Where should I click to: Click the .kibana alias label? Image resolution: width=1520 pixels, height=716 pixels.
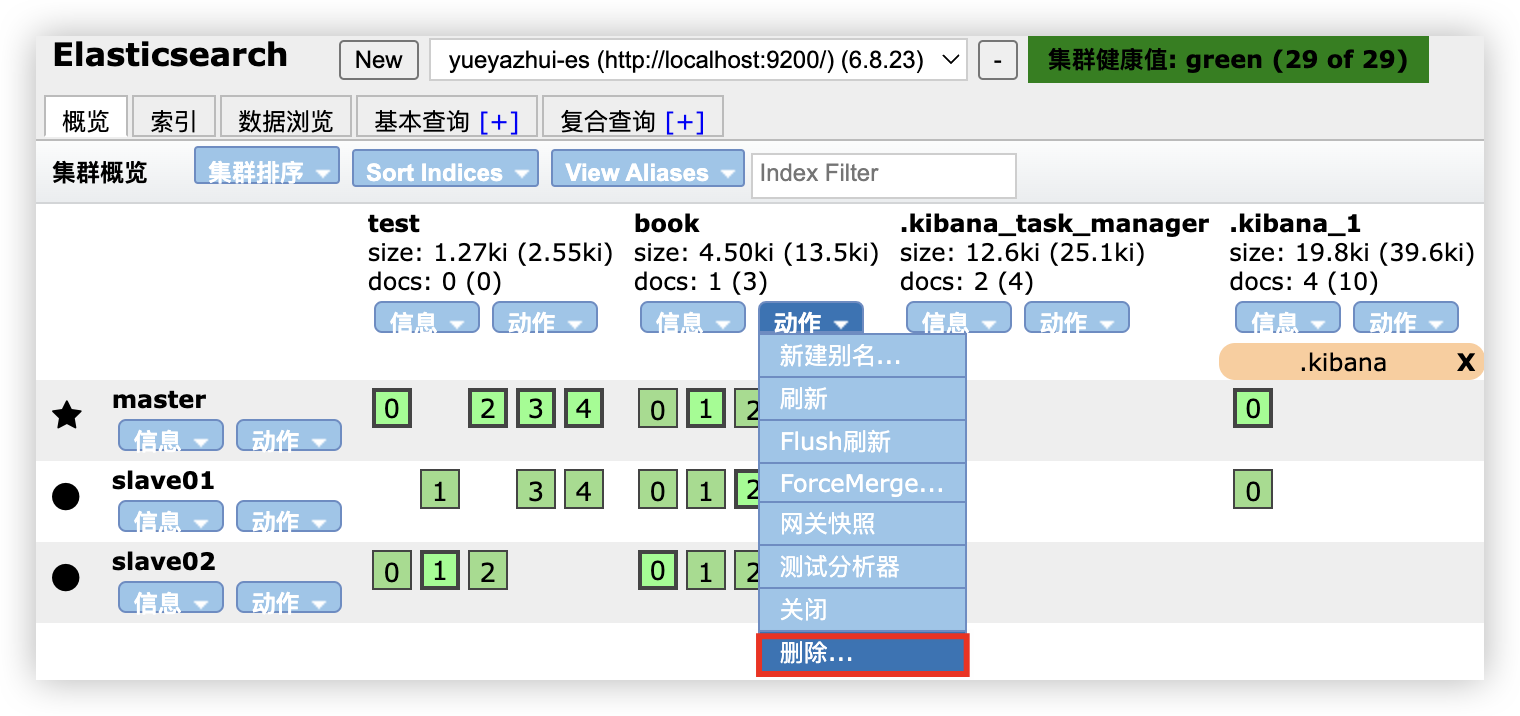(x=1342, y=362)
